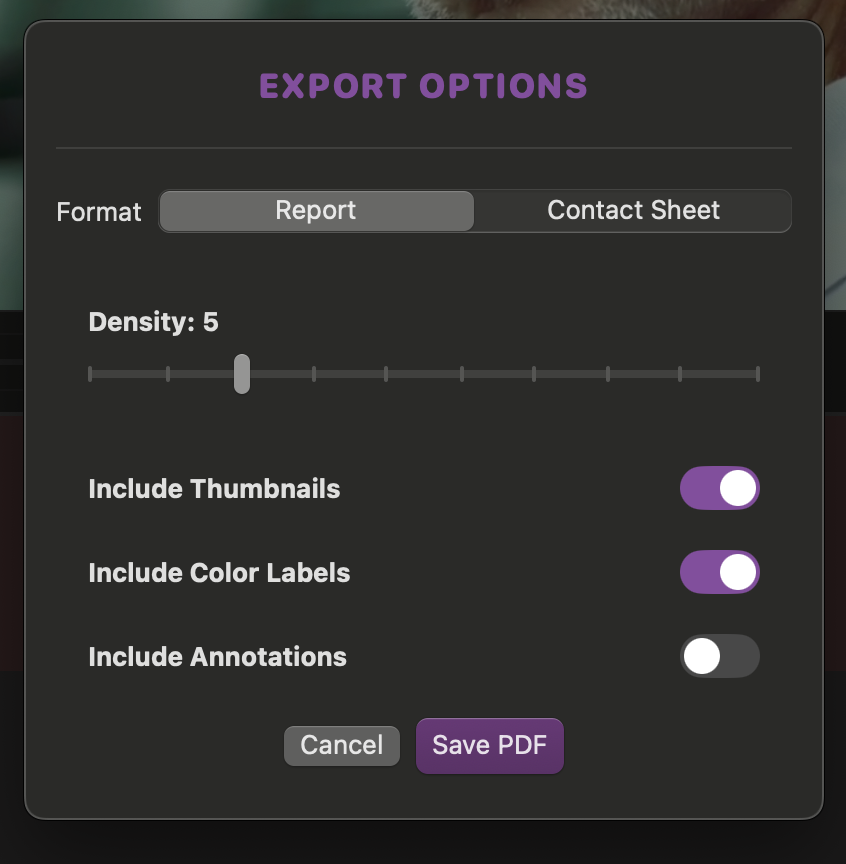Click the Density slider thumb

click(x=242, y=374)
